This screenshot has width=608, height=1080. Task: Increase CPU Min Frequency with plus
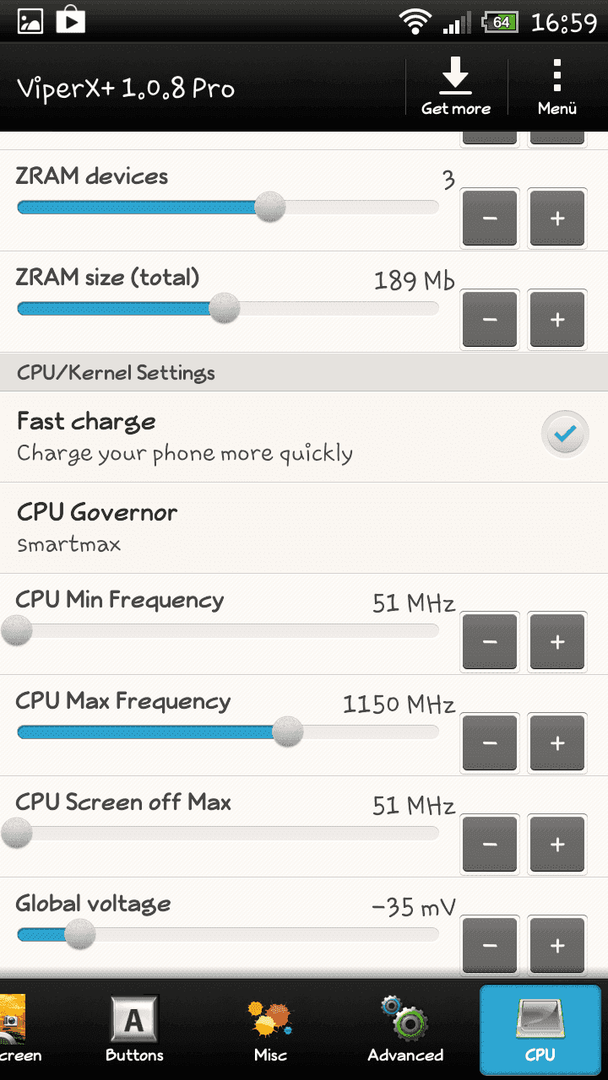[557, 641]
